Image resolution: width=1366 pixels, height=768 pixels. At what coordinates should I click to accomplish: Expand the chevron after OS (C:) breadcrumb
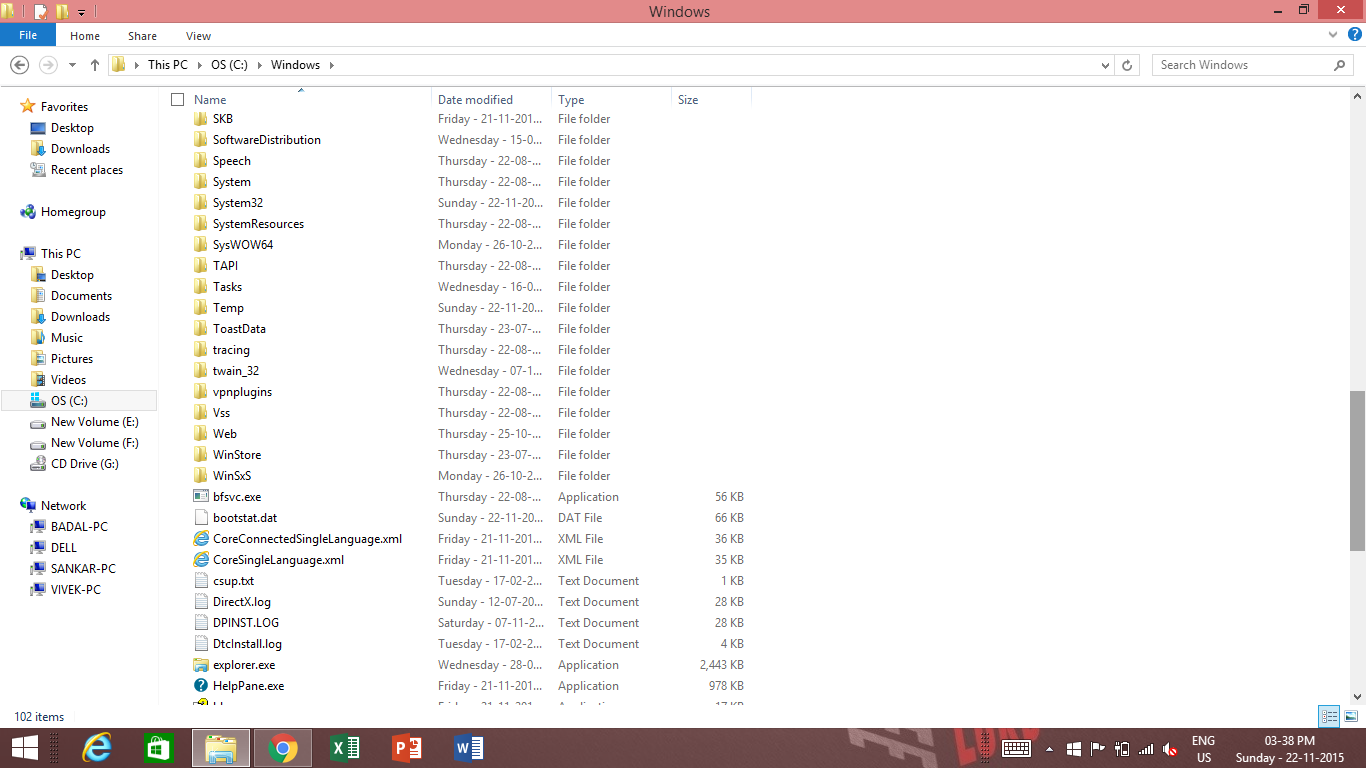tap(258, 65)
